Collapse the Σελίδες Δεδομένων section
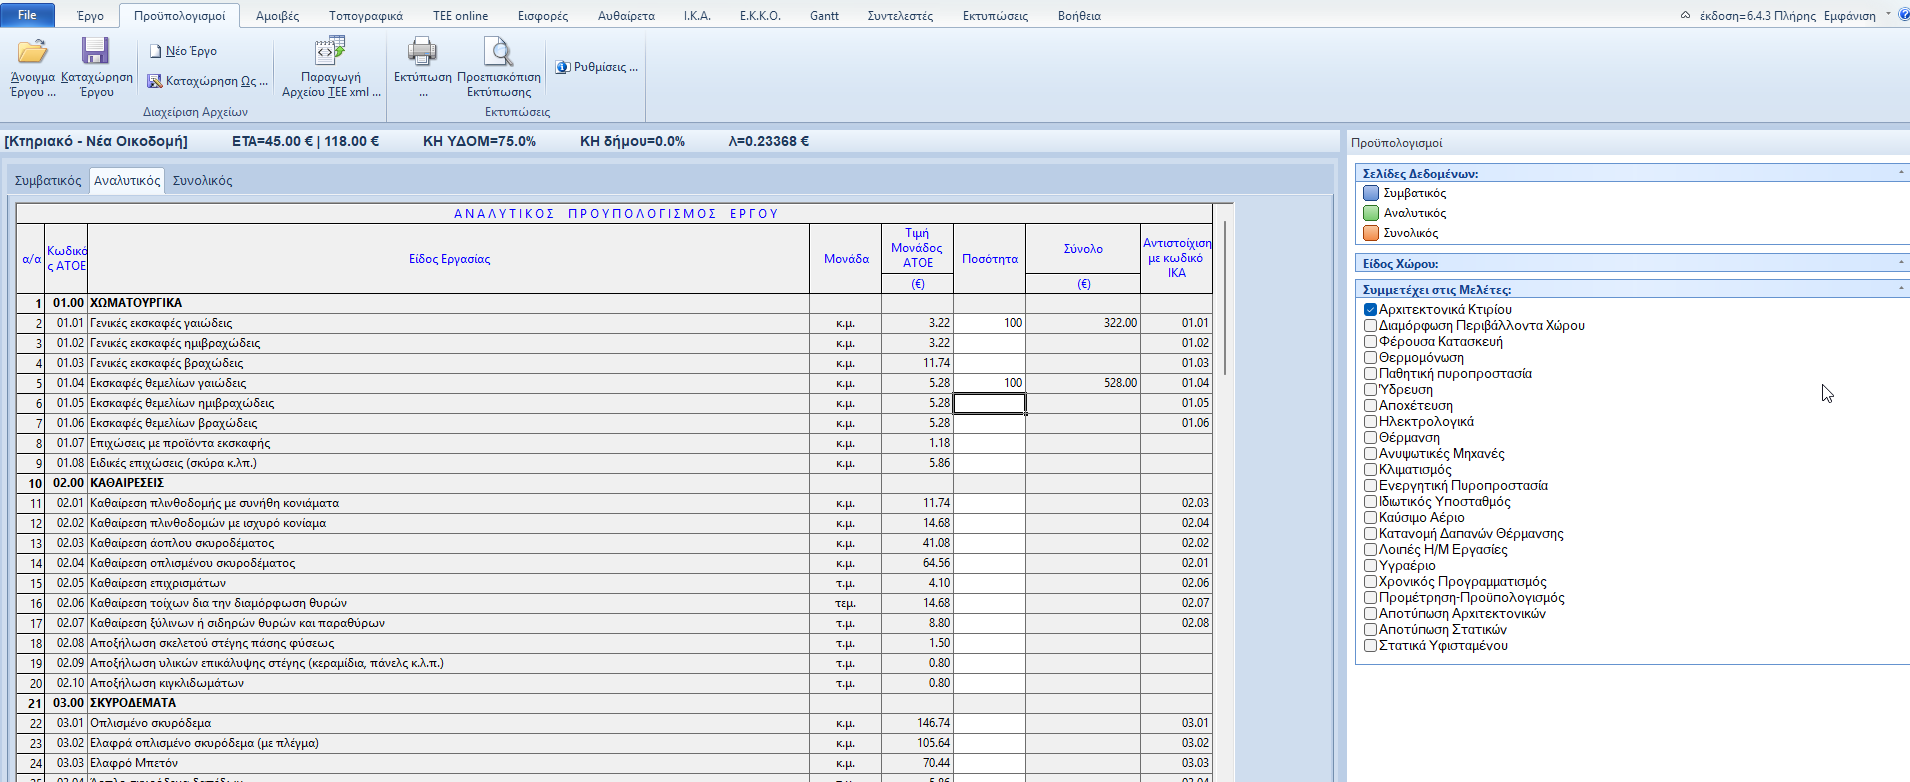The width and height of the screenshot is (1910, 782). 1901,173
